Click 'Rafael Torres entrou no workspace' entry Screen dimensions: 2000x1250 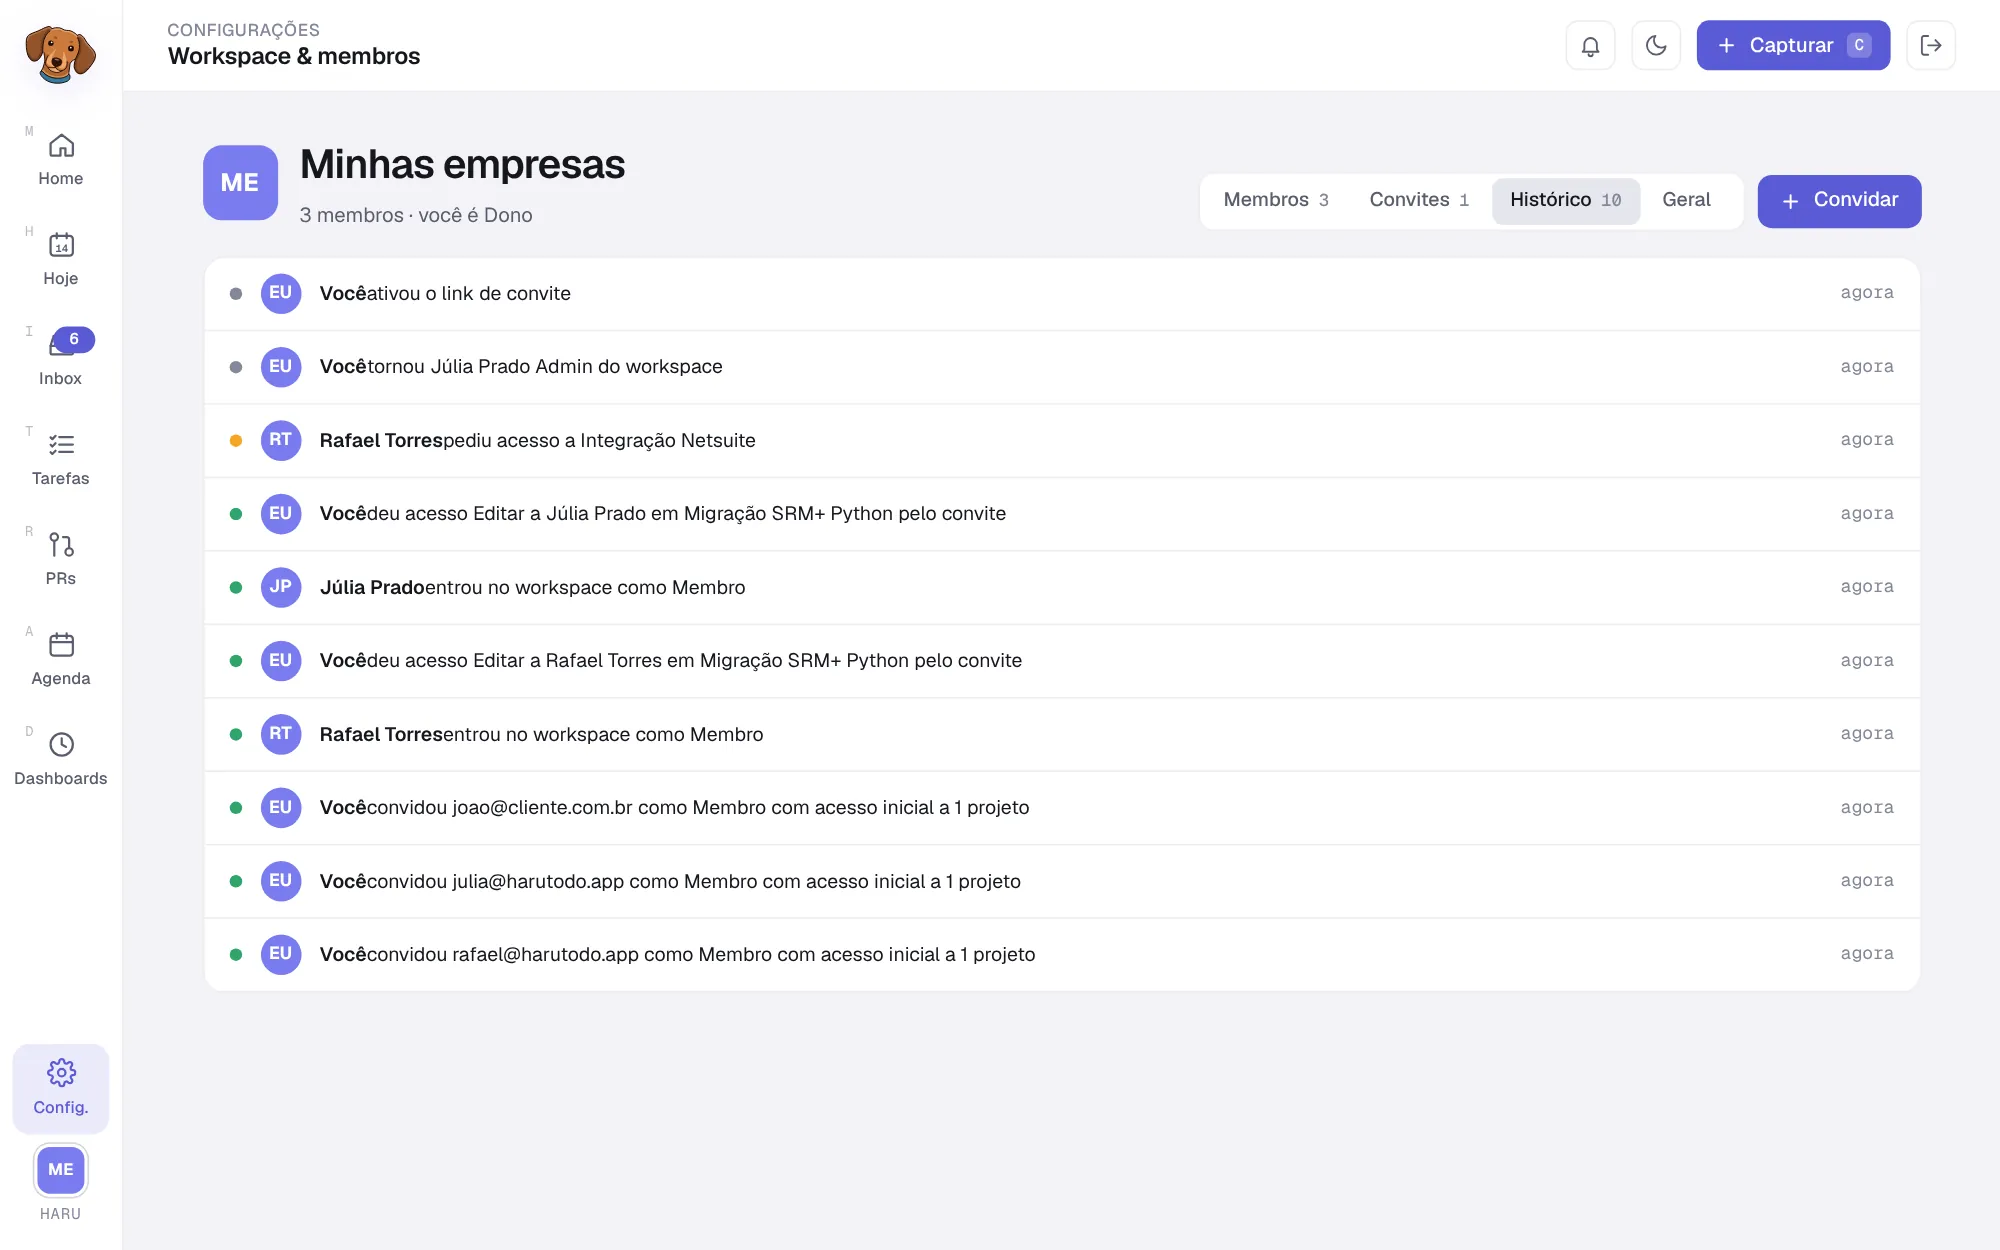(1062, 735)
